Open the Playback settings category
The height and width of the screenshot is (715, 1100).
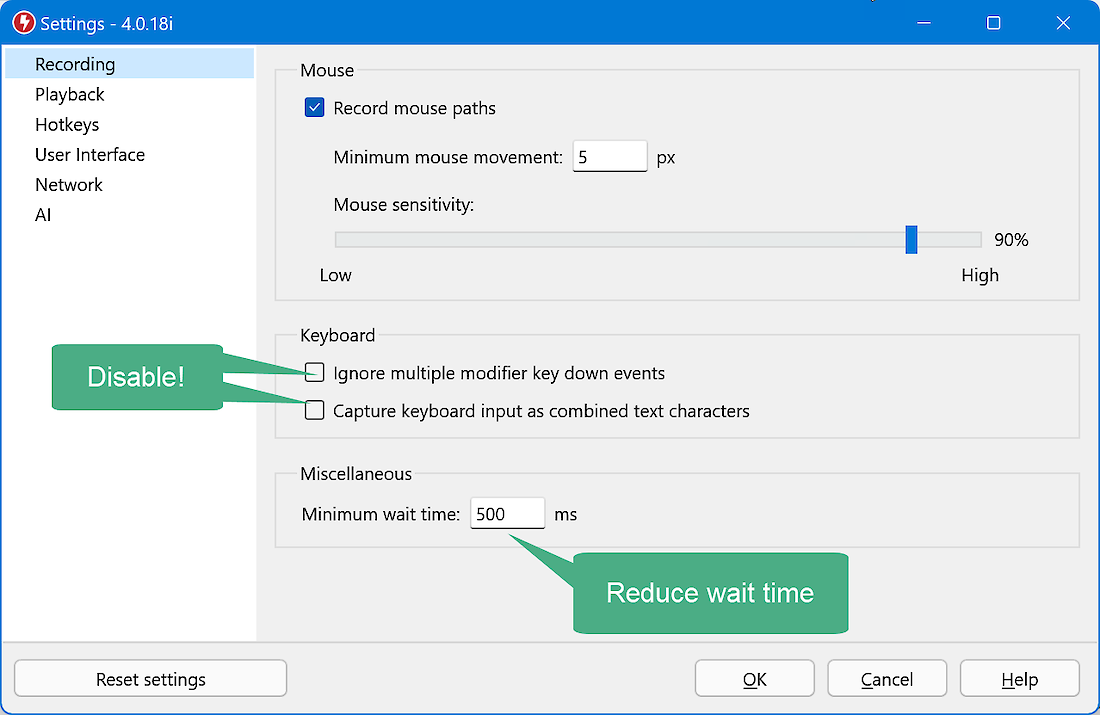click(70, 94)
